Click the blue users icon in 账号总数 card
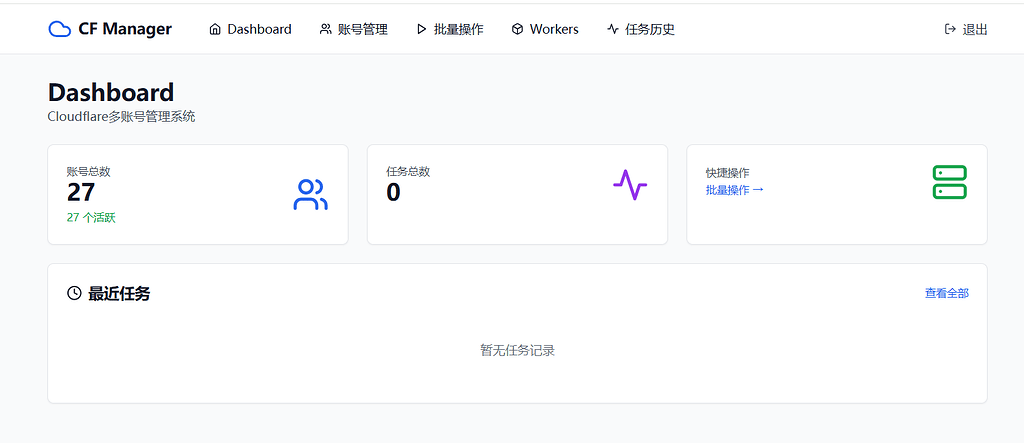Image resolution: width=1024 pixels, height=443 pixels. (311, 195)
